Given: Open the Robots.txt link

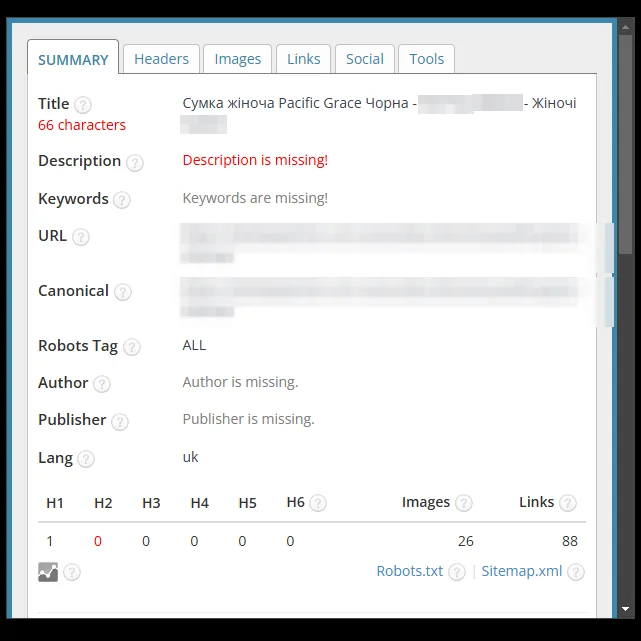Looking at the screenshot, I should pos(410,571).
